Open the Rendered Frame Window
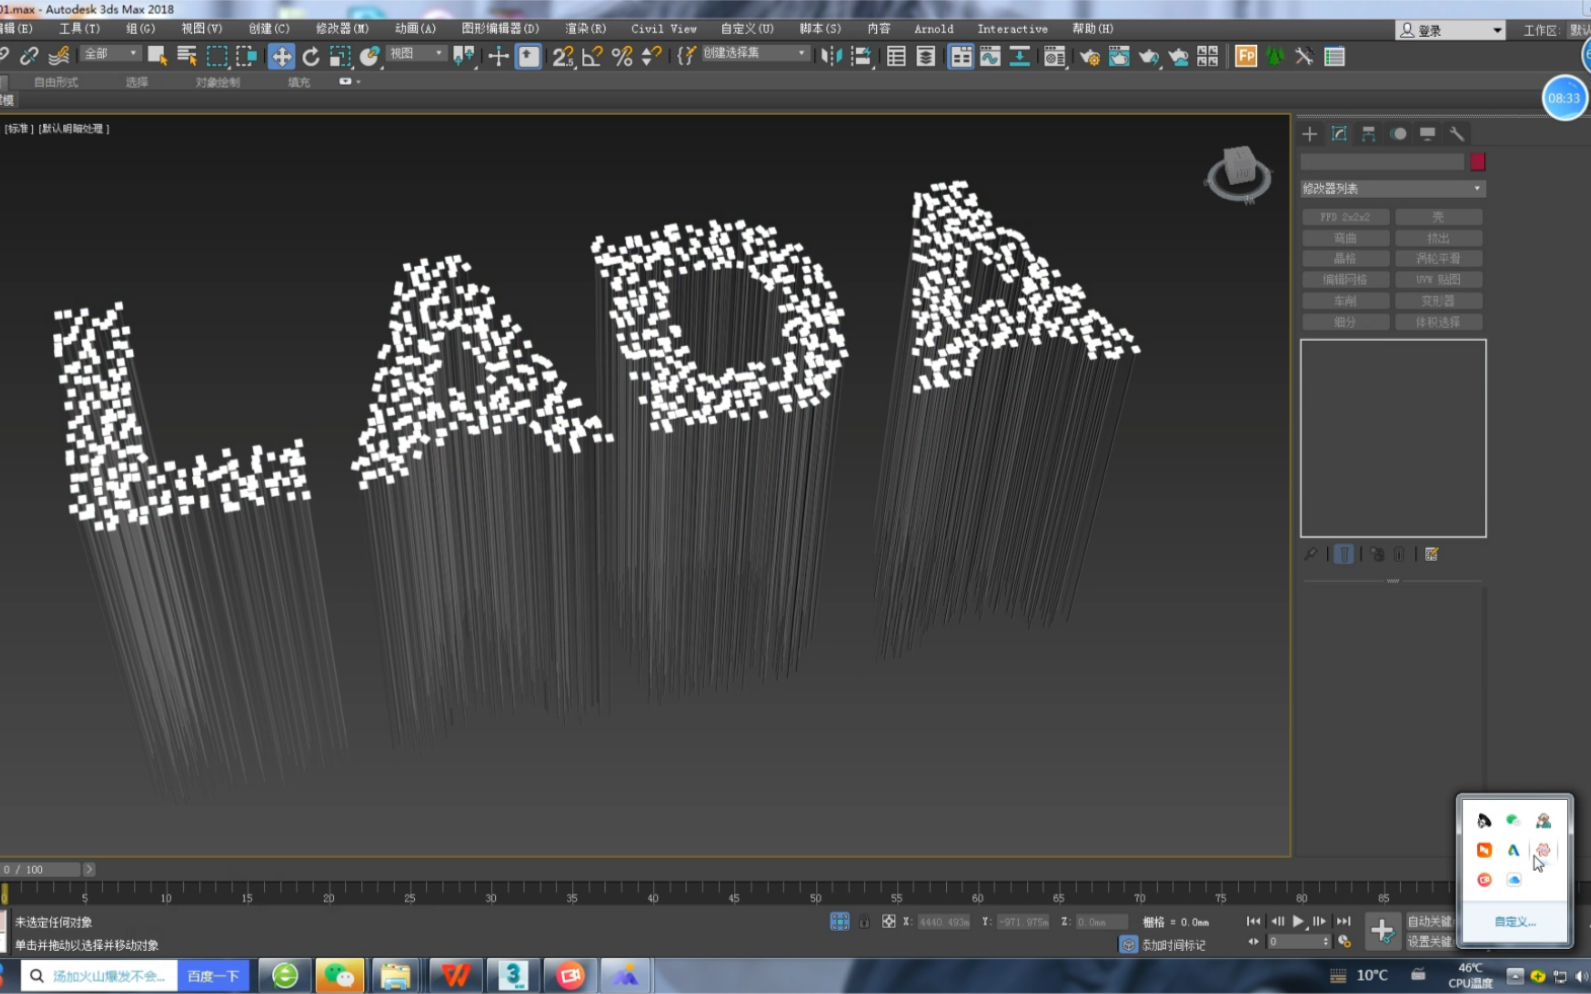The height and width of the screenshot is (994, 1591). [1118, 56]
